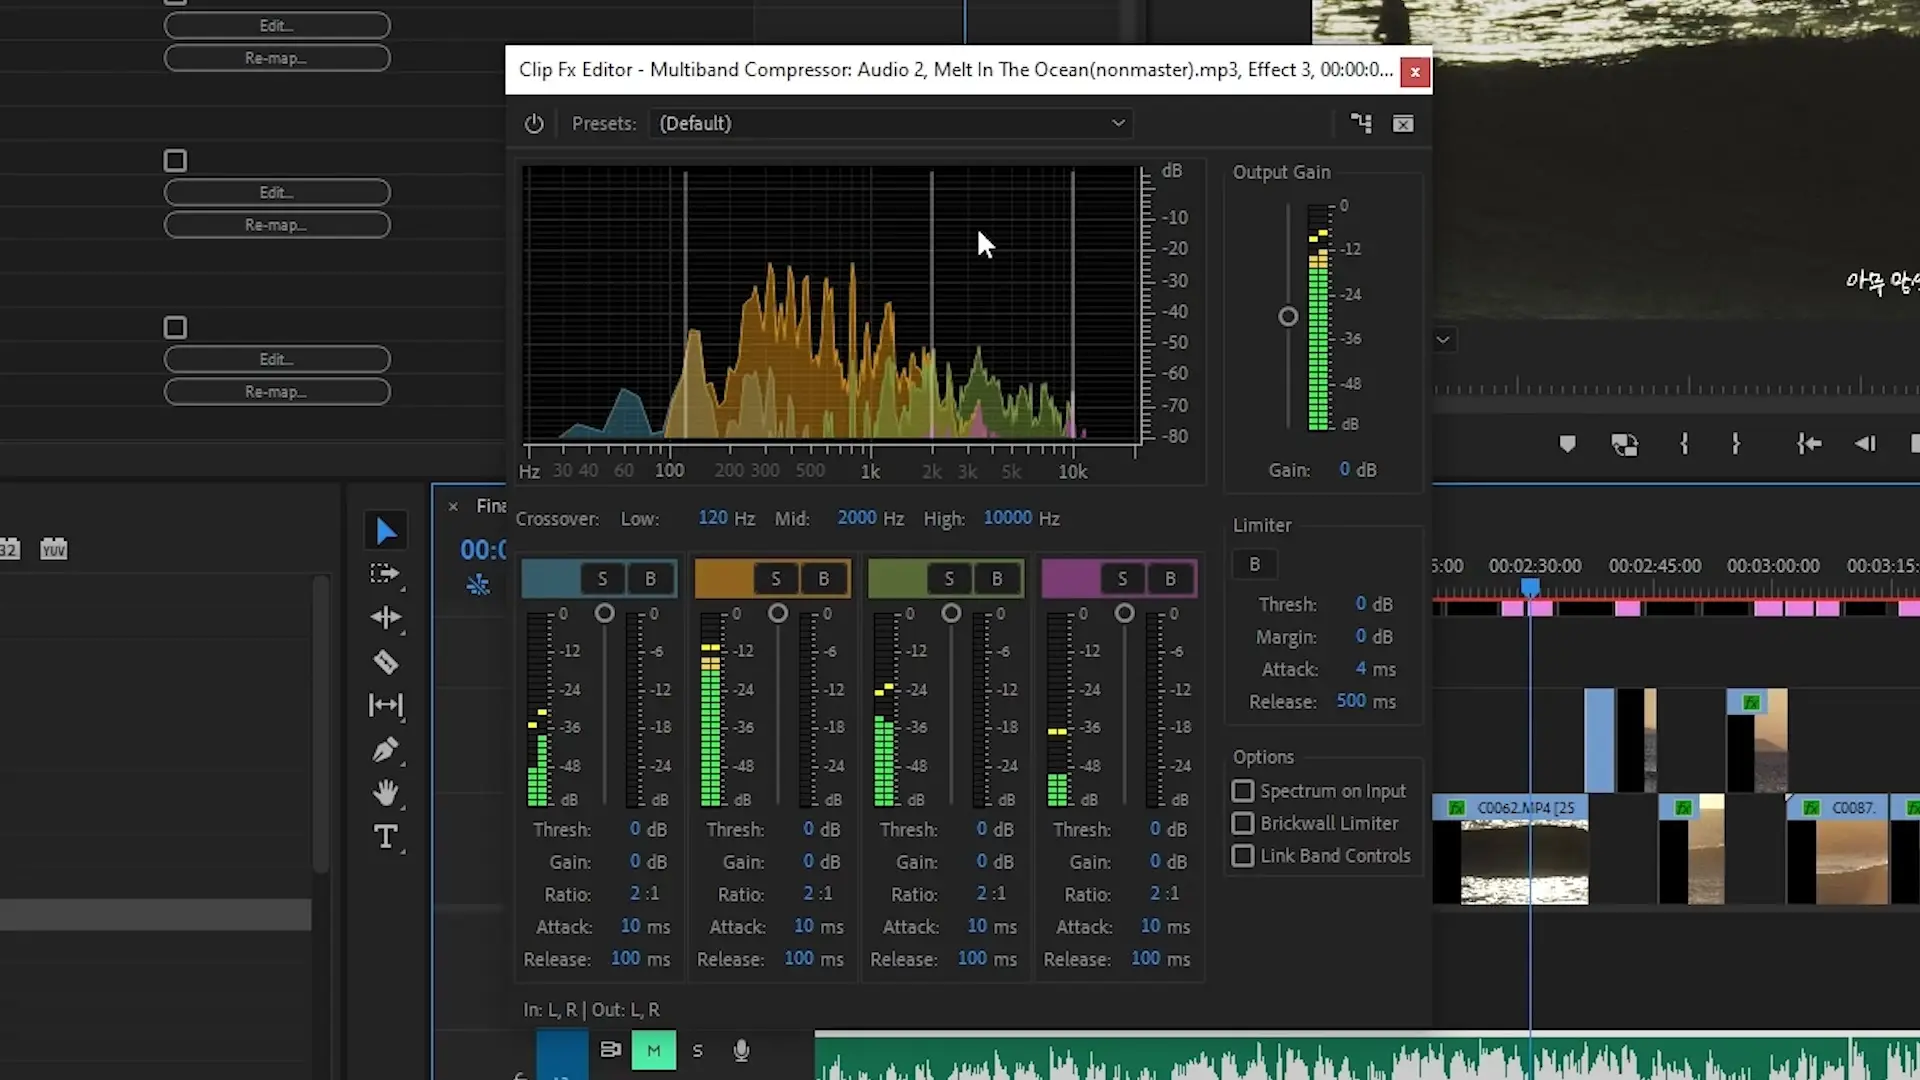Click the green band Gain 0 dB value
The image size is (1920, 1080).
tap(981, 861)
